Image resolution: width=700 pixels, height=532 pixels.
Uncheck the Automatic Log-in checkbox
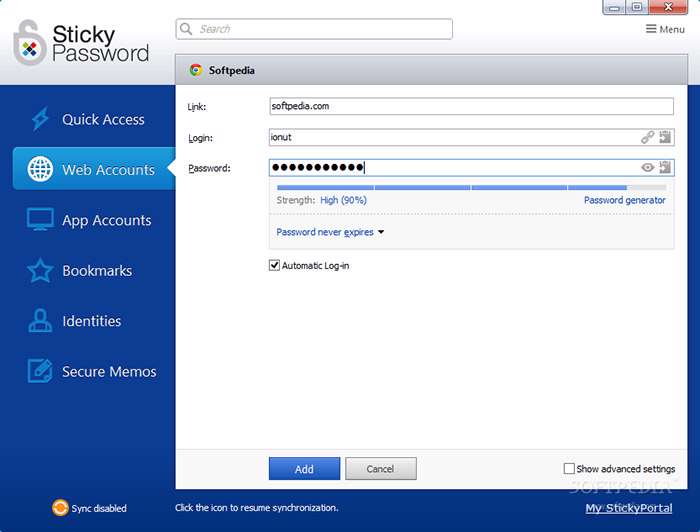(275, 266)
